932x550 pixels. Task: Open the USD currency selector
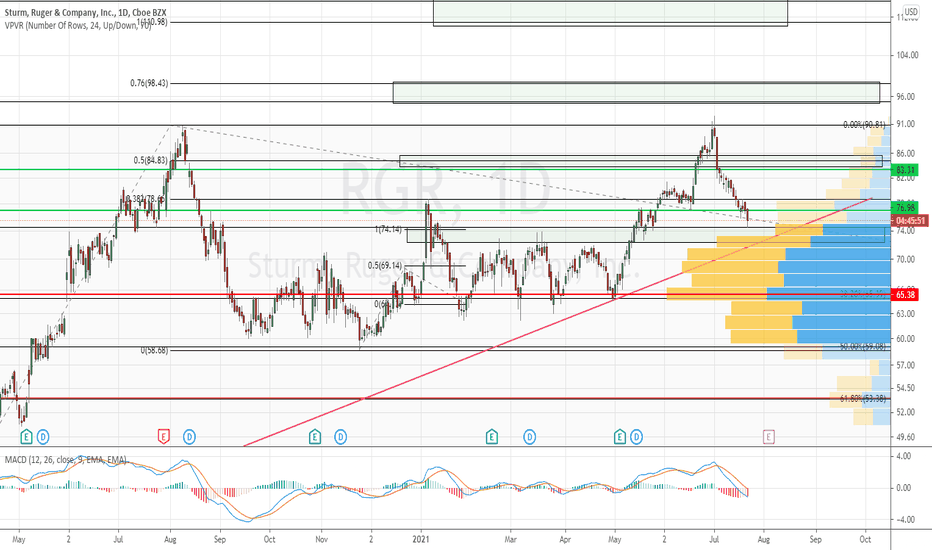point(911,12)
